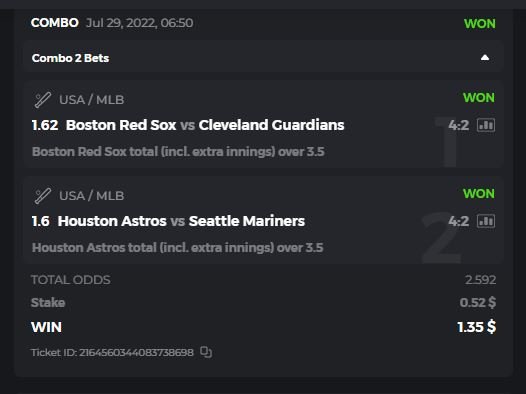Screen dimensions: 526x394
Task: Click Boston Red Sox total over 3.5 selection
Action: (x=178, y=152)
